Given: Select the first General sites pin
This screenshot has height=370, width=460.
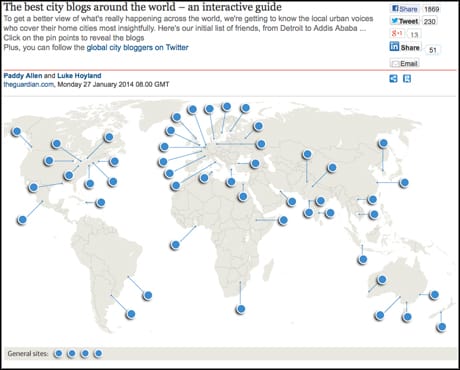Looking at the screenshot, I should [x=58, y=353].
